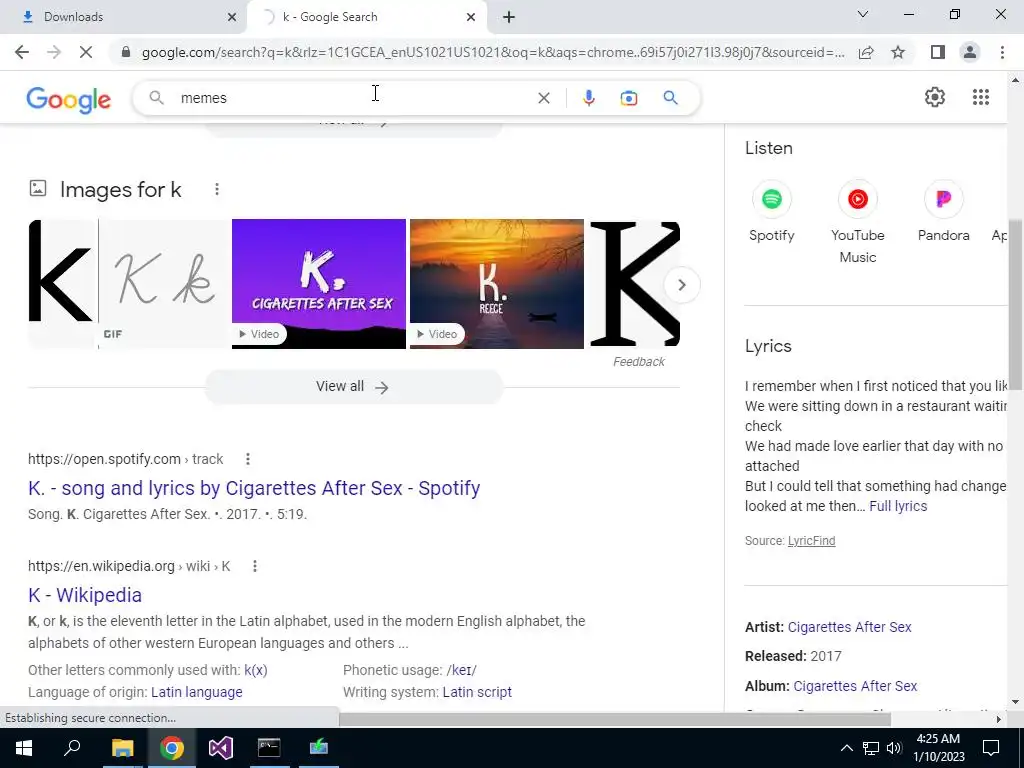
Task: Open the sunset K. Reece video thumbnail
Action: (497, 284)
